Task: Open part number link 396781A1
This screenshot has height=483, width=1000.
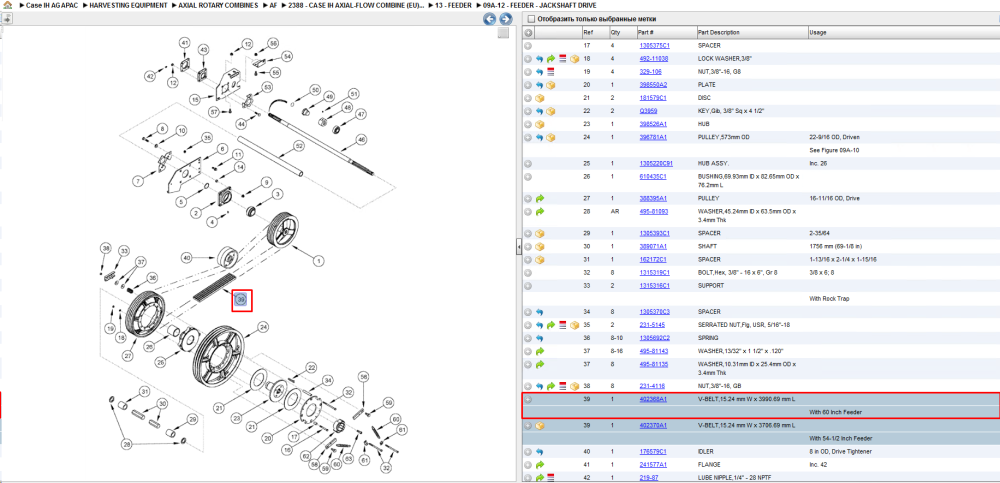Action: (x=653, y=137)
